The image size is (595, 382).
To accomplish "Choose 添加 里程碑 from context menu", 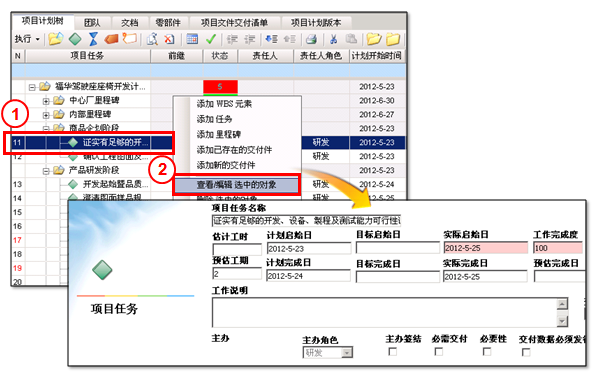I will click(219, 134).
